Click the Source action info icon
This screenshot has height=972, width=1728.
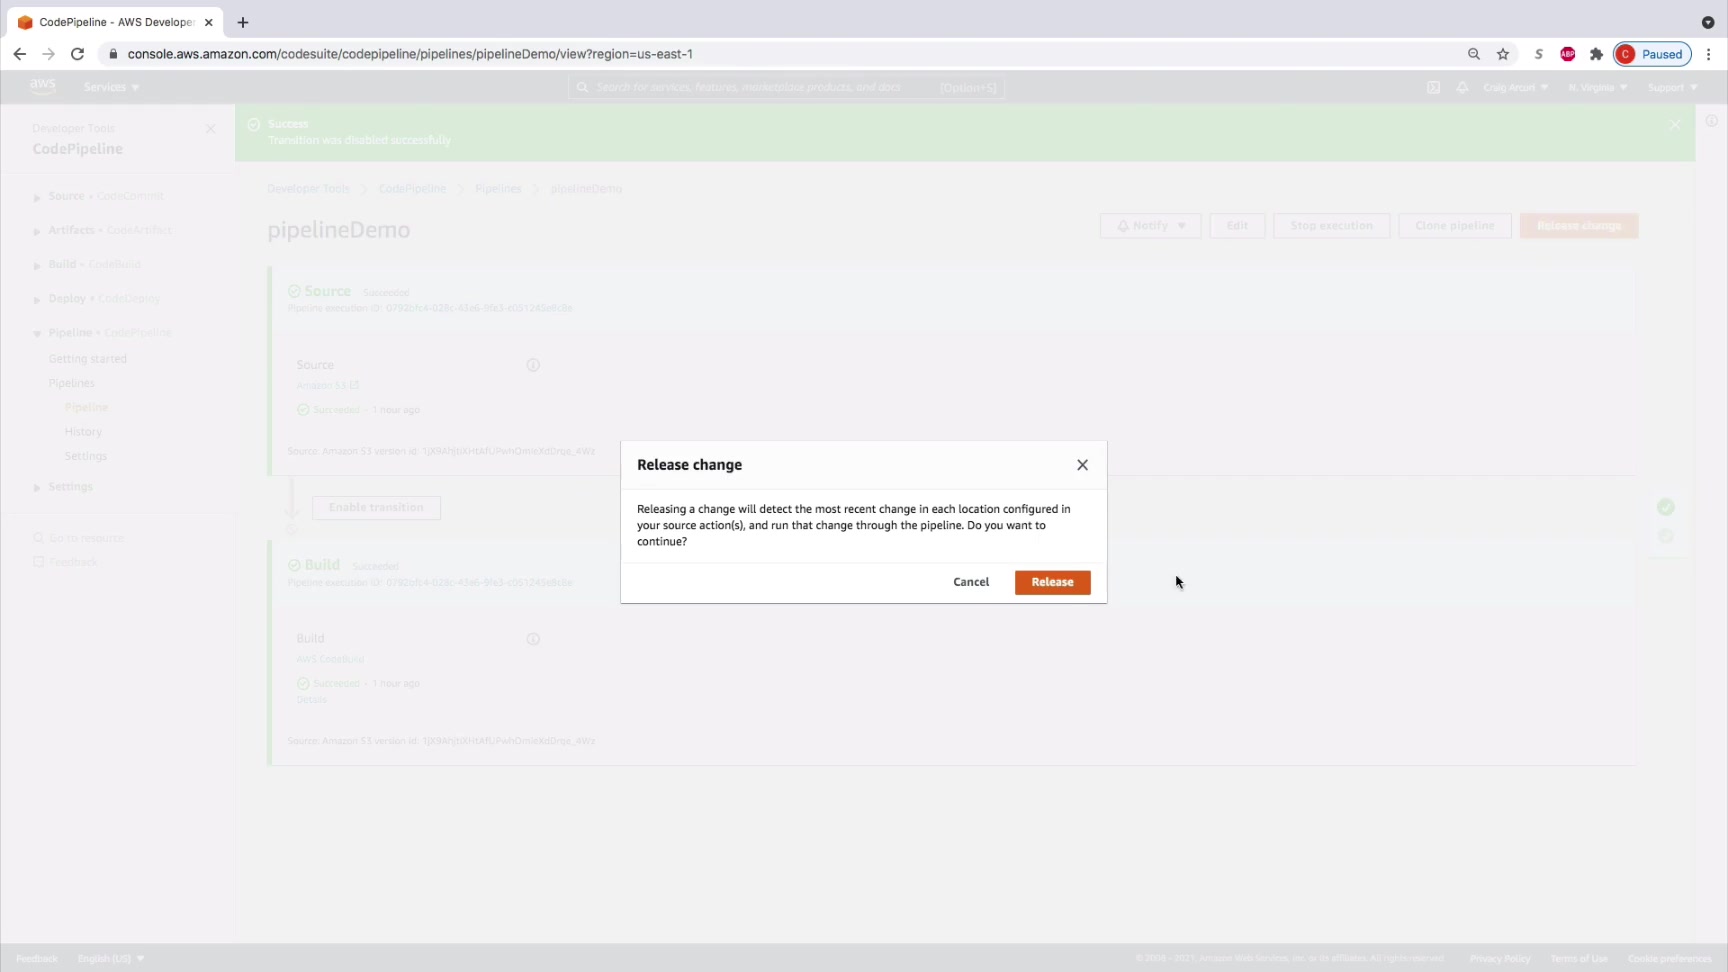[533, 365]
